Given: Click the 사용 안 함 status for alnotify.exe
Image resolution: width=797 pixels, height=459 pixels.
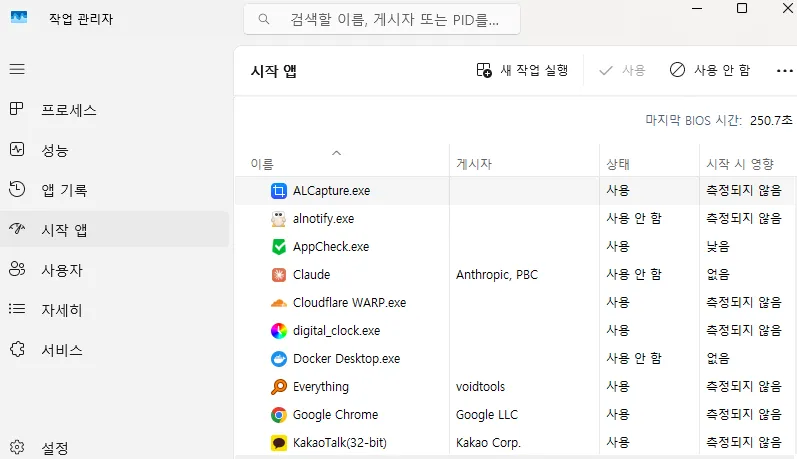Looking at the screenshot, I should click(x=634, y=219).
